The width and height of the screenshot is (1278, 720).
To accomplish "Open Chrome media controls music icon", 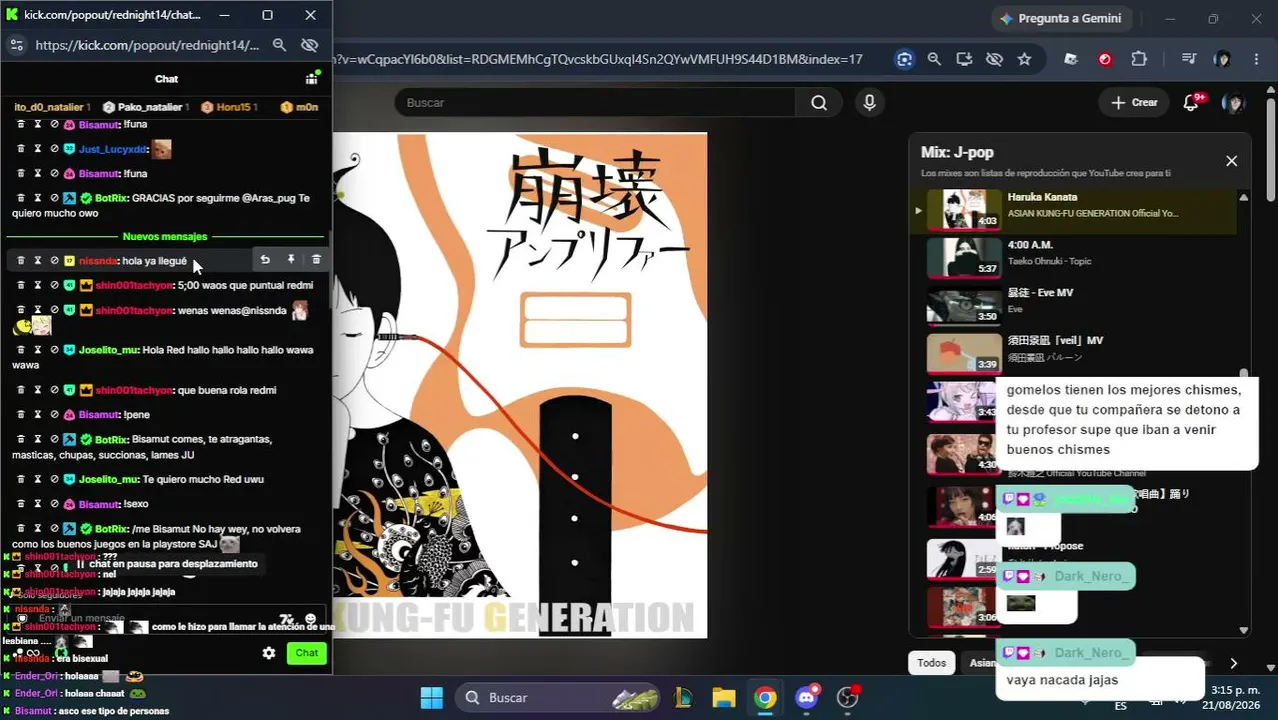I will point(1188,59).
